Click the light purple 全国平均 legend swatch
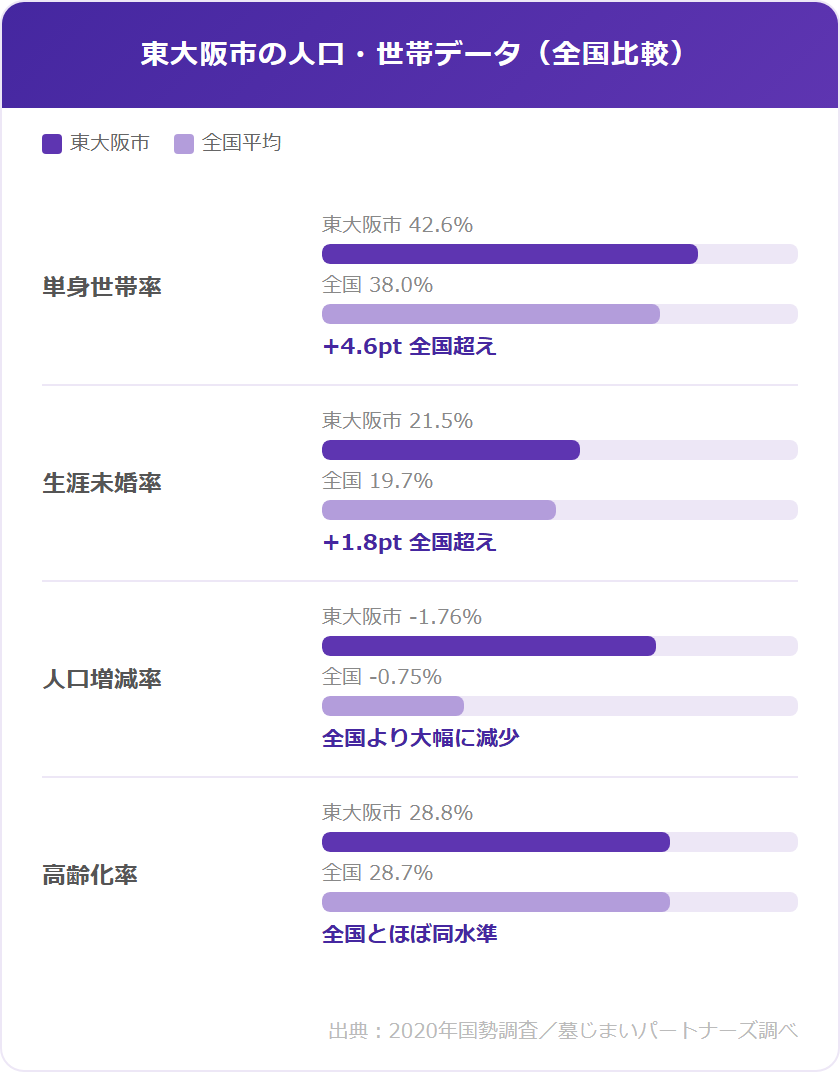 tap(184, 144)
